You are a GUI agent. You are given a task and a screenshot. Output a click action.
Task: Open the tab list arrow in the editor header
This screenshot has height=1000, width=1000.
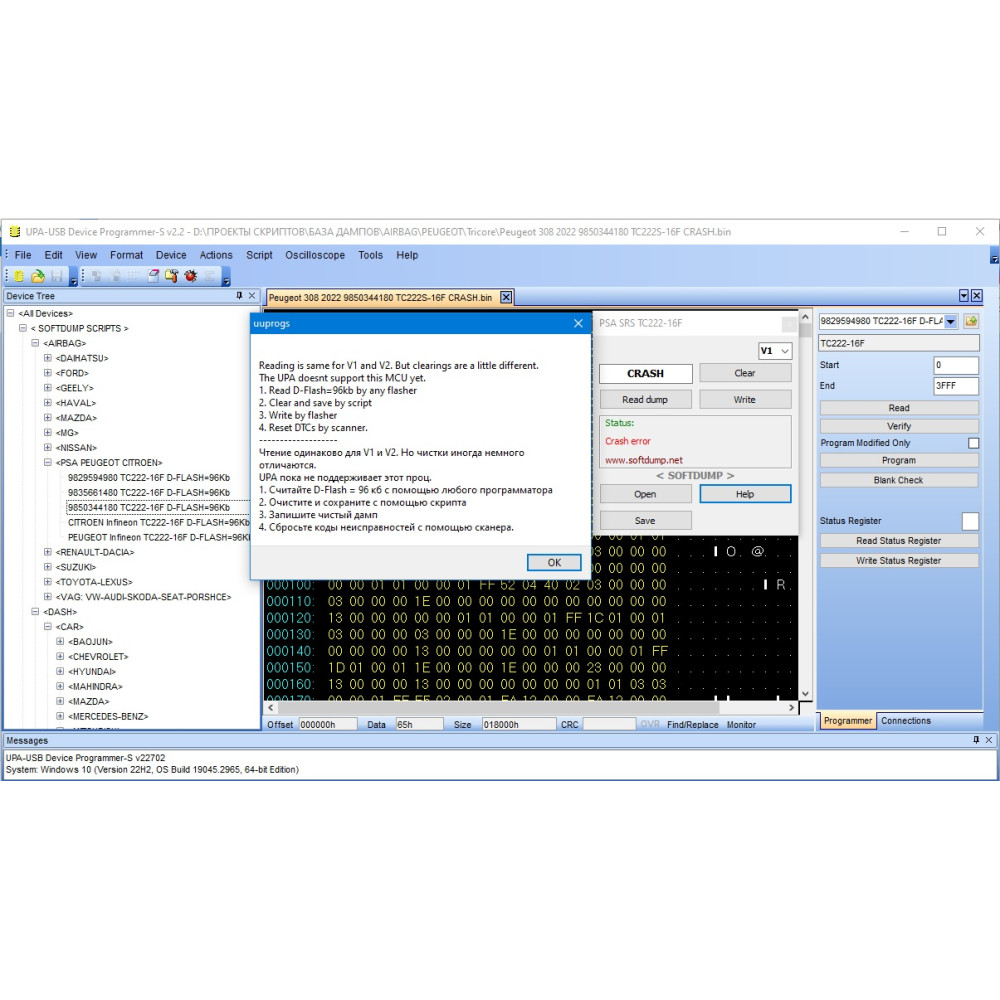point(964,295)
